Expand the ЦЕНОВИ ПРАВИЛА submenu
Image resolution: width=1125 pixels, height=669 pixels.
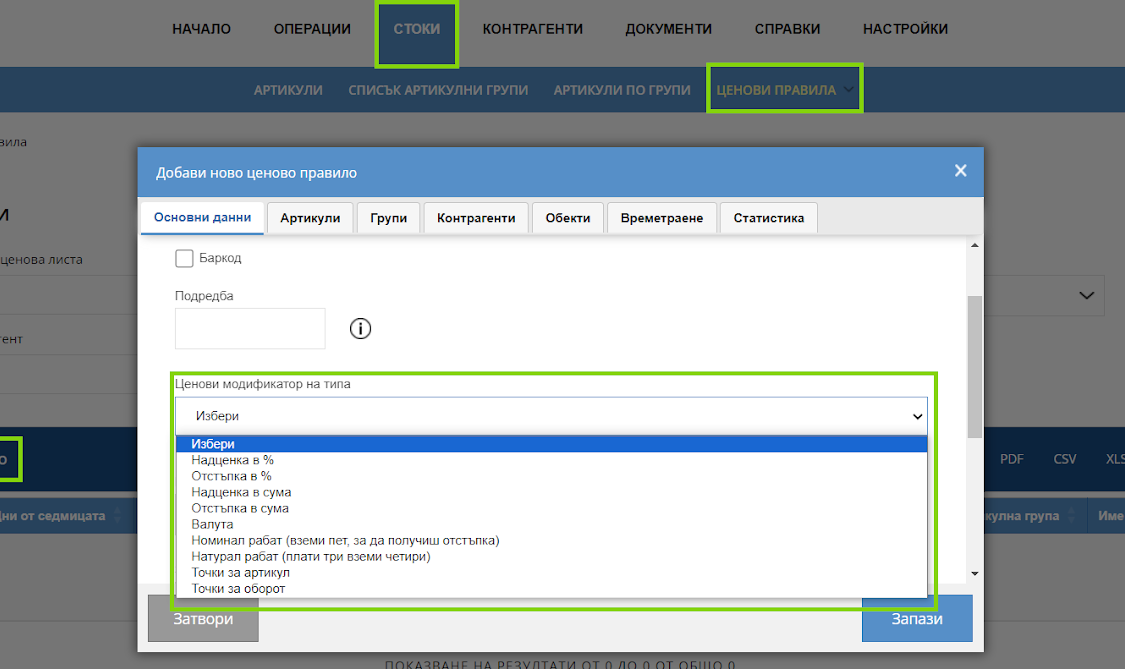point(785,90)
